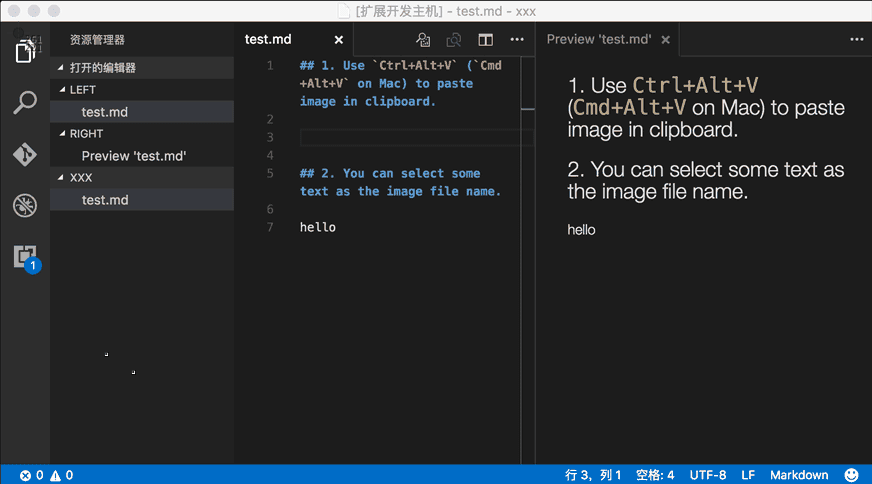The image size is (872, 484).
Task: Close the test.md editor tab
Action: coord(338,40)
